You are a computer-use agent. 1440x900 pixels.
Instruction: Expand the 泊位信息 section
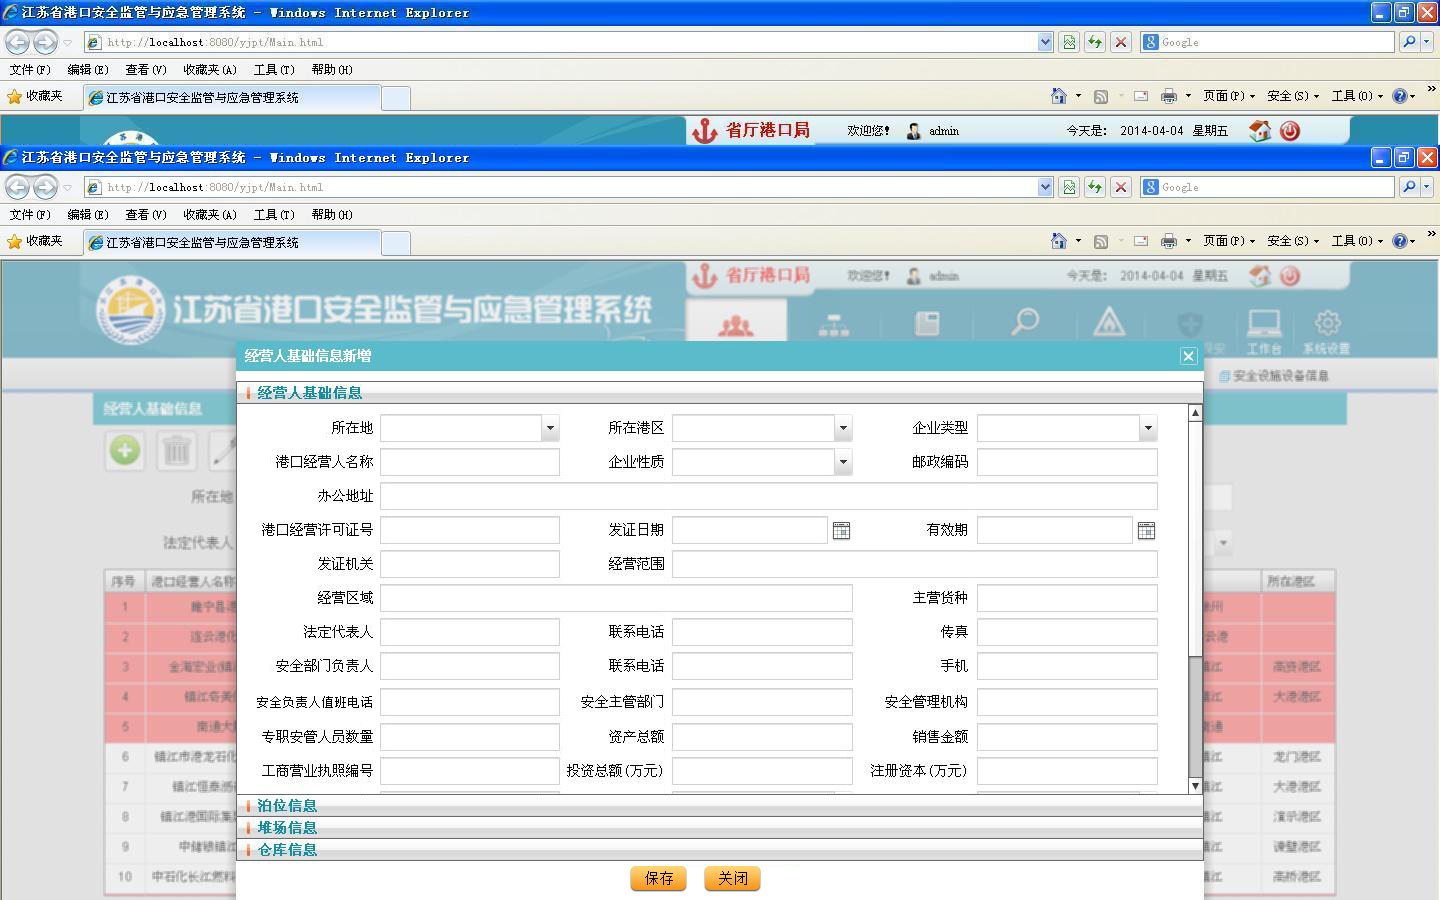click(287, 805)
